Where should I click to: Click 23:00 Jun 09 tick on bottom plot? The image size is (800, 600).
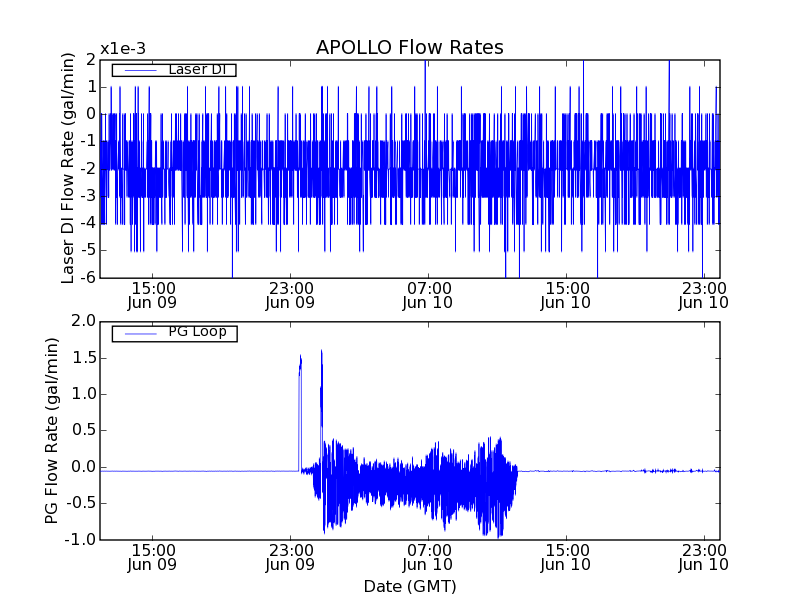pyautogui.click(x=290, y=556)
